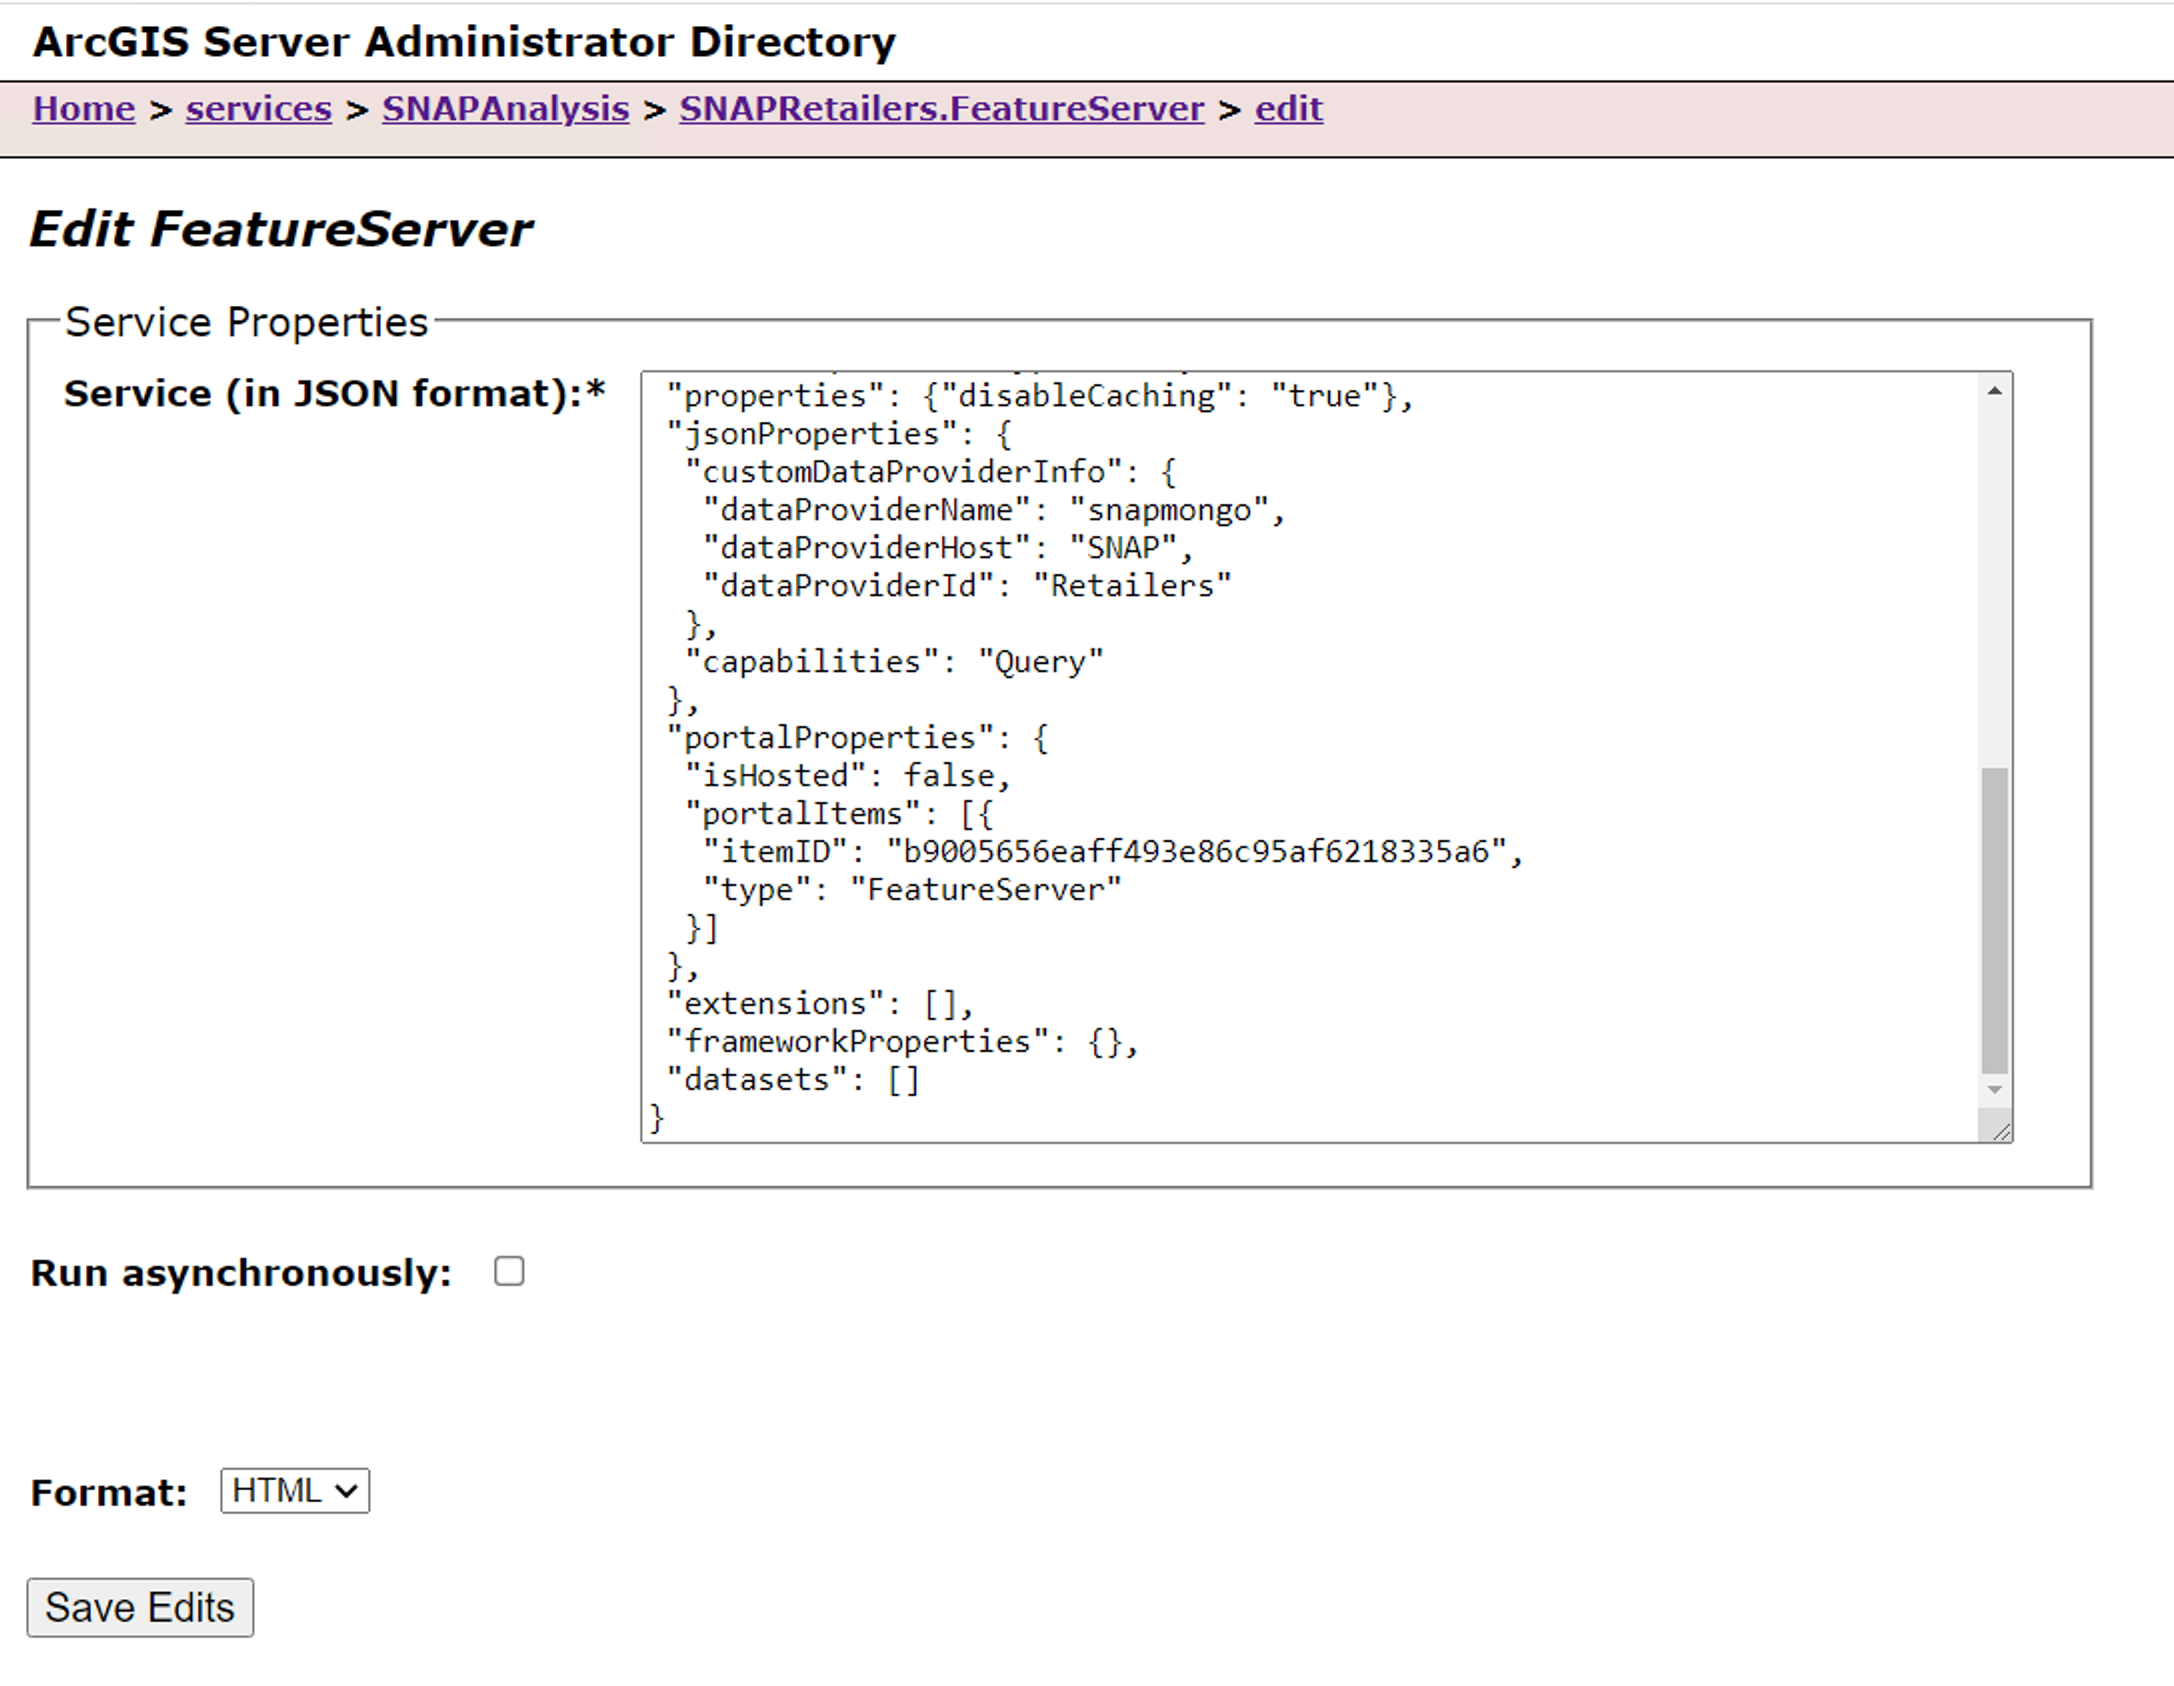Click the itemID value b9005656eaff493e86c95af6218335a6
The height and width of the screenshot is (1686, 2174).
[x=1197, y=852]
